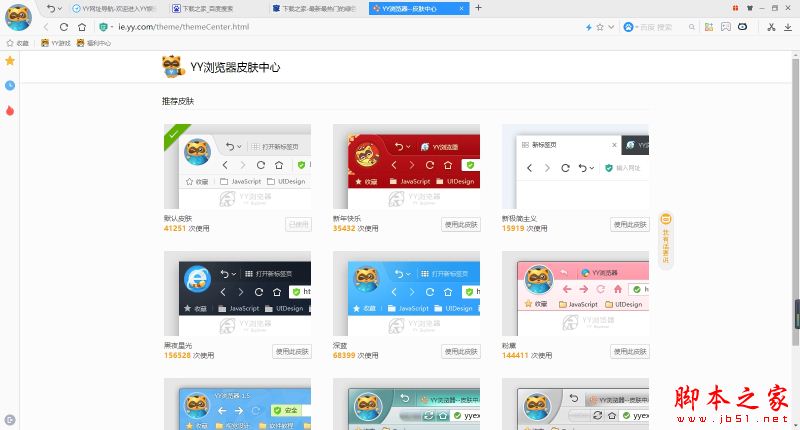Select the 新极简主义 skin preview thumbnail
Image resolution: width=800 pixels, height=430 pixels.
pyautogui.click(x=576, y=166)
